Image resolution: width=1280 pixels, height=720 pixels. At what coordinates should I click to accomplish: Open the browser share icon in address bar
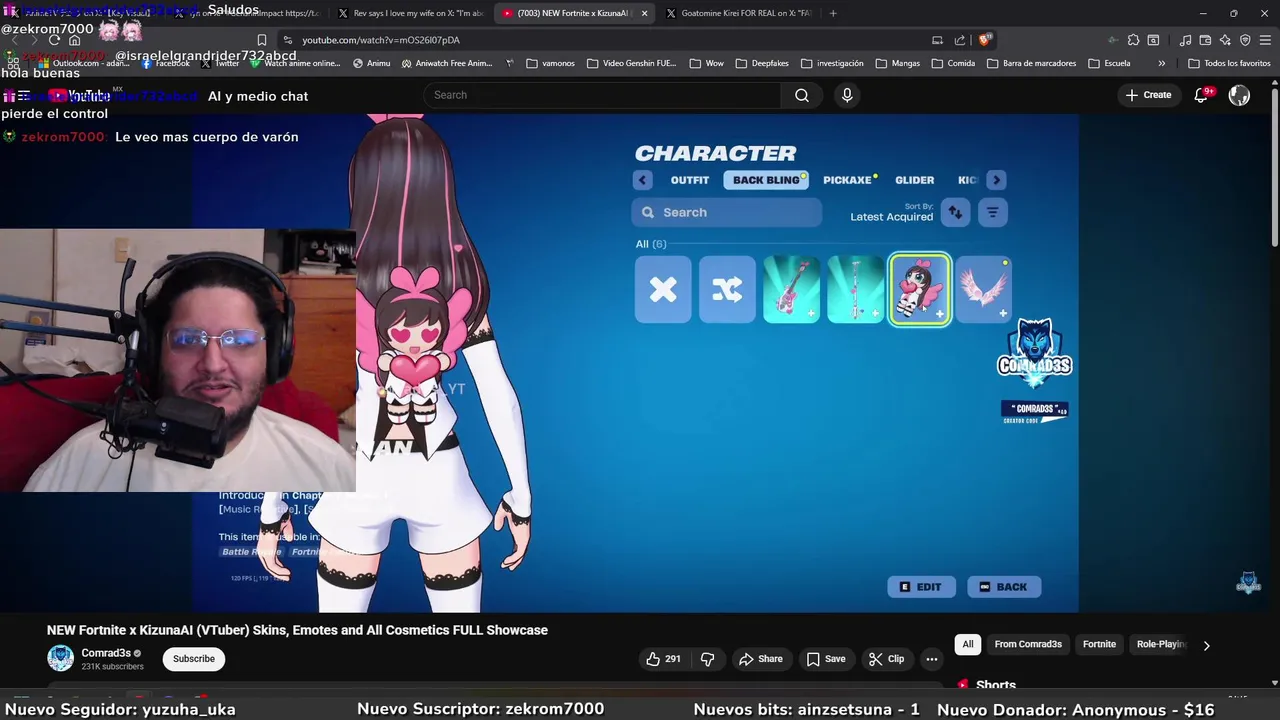[960, 40]
